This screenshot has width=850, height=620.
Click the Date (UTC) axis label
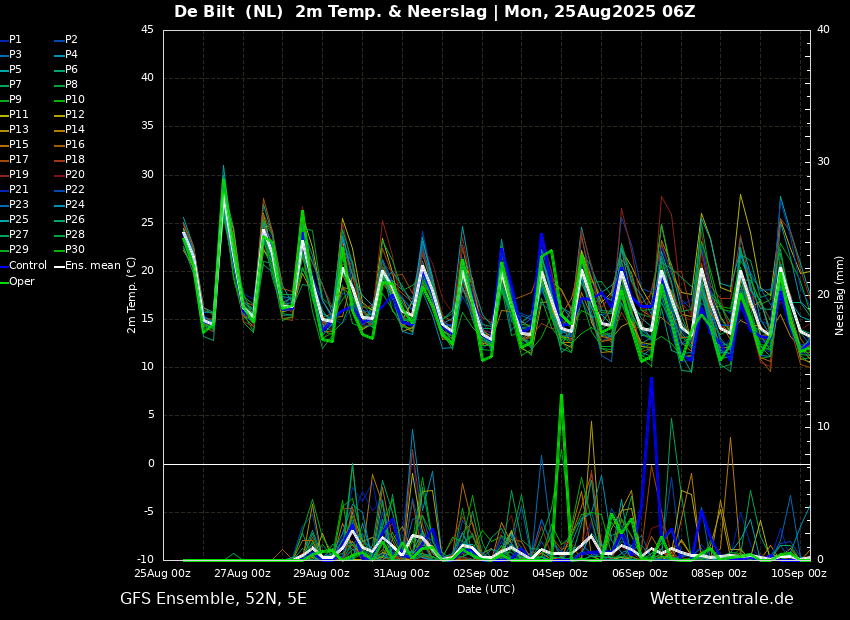pos(486,589)
